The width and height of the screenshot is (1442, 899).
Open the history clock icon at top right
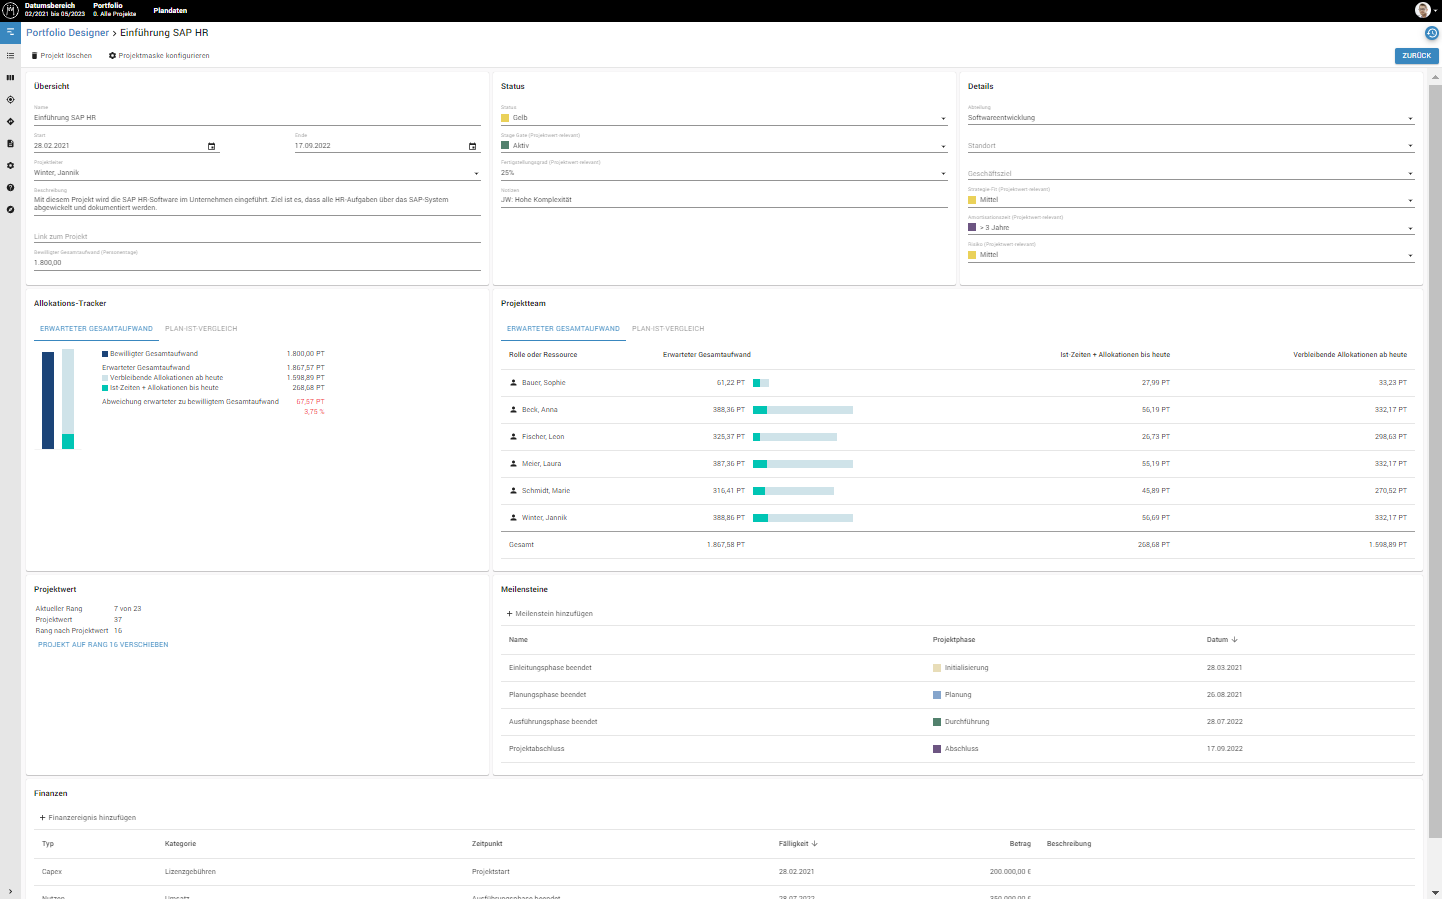[1432, 33]
